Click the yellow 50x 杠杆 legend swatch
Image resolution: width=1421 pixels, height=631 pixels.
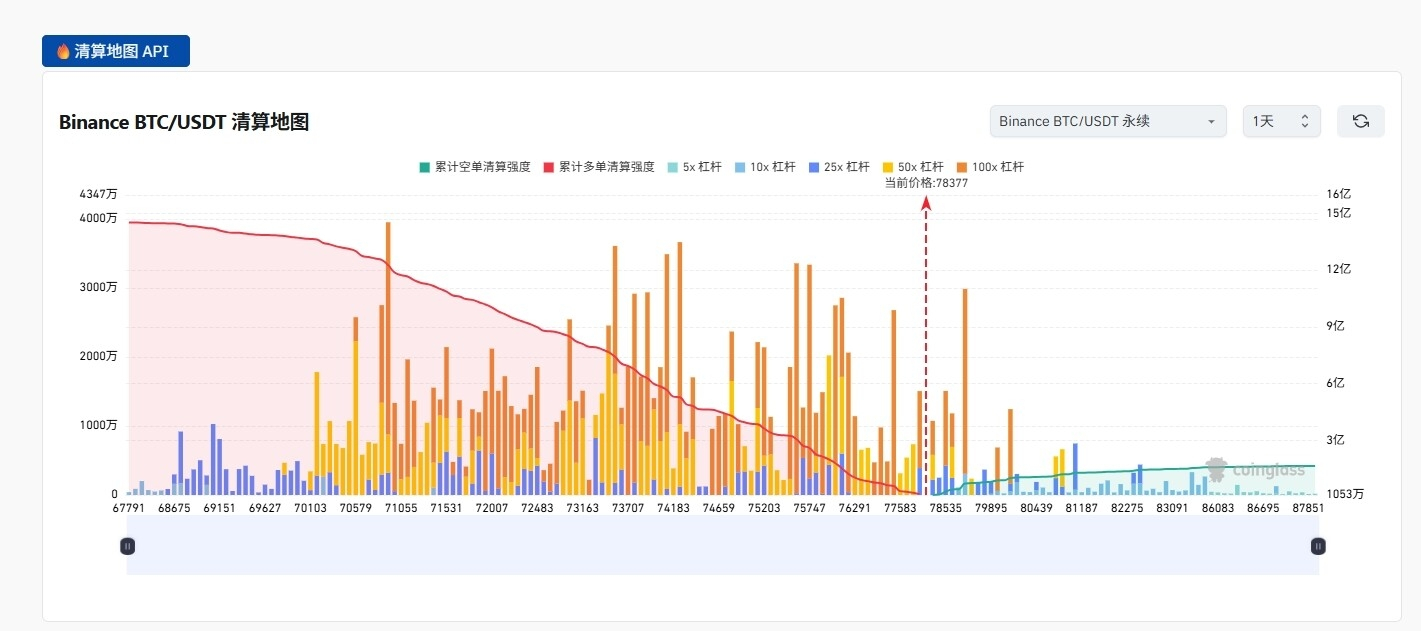(x=887, y=167)
